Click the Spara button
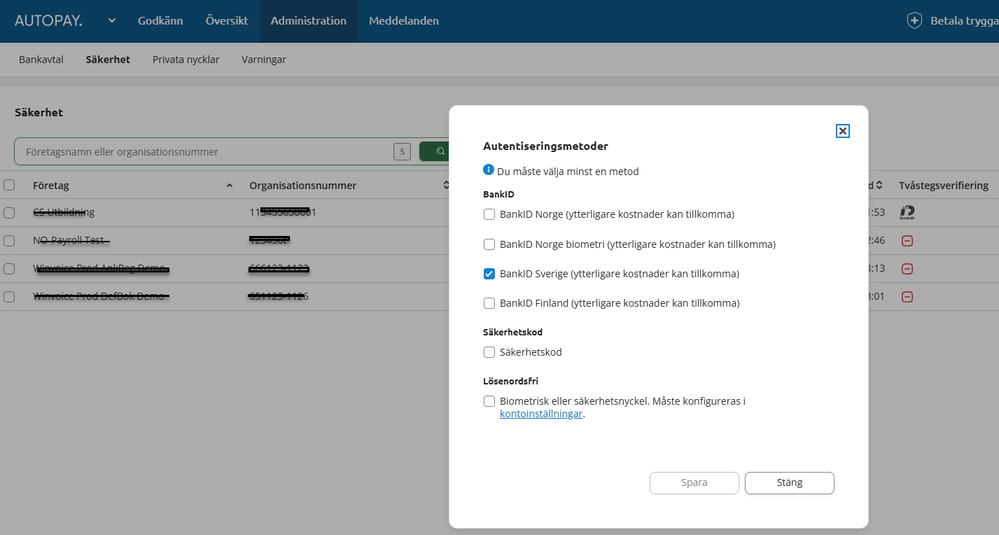999x535 pixels. (694, 483)
